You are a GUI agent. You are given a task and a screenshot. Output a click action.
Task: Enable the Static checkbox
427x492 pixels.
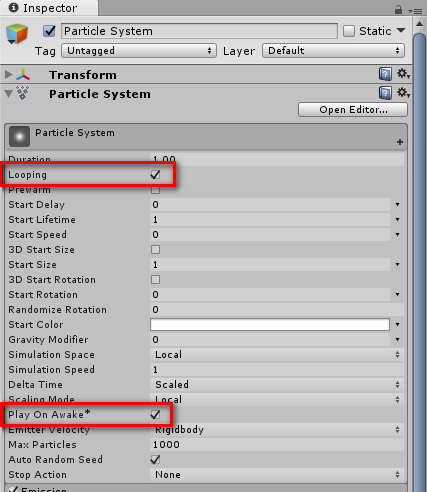pyautogui.click(x=349, y=31)
